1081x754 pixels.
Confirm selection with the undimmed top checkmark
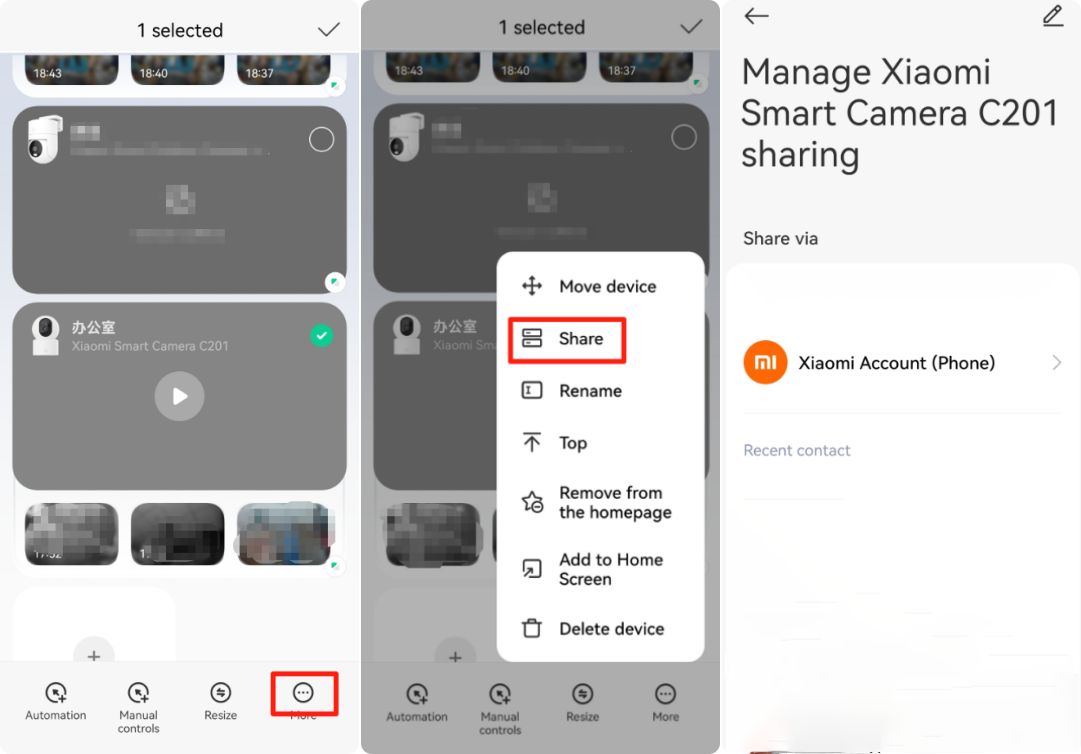coord(328,30)
